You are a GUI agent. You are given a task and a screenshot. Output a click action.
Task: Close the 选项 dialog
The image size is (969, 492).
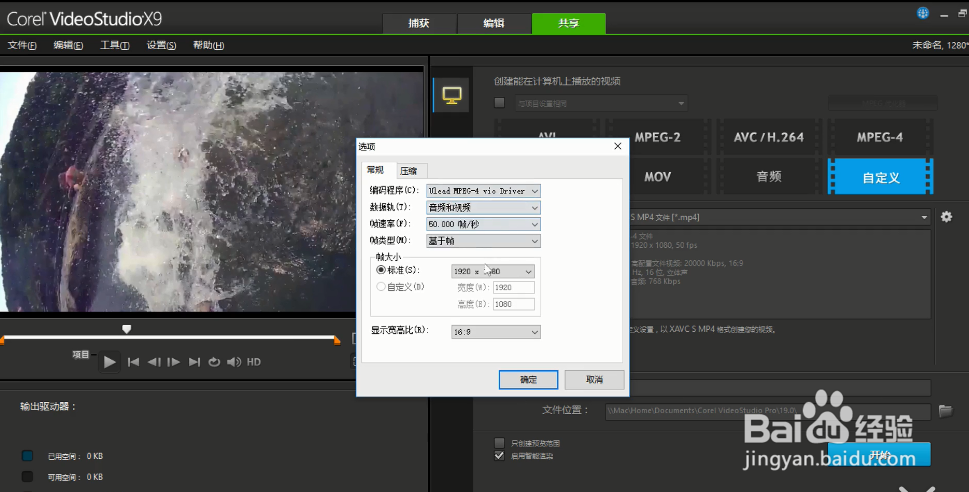[617, 146]
